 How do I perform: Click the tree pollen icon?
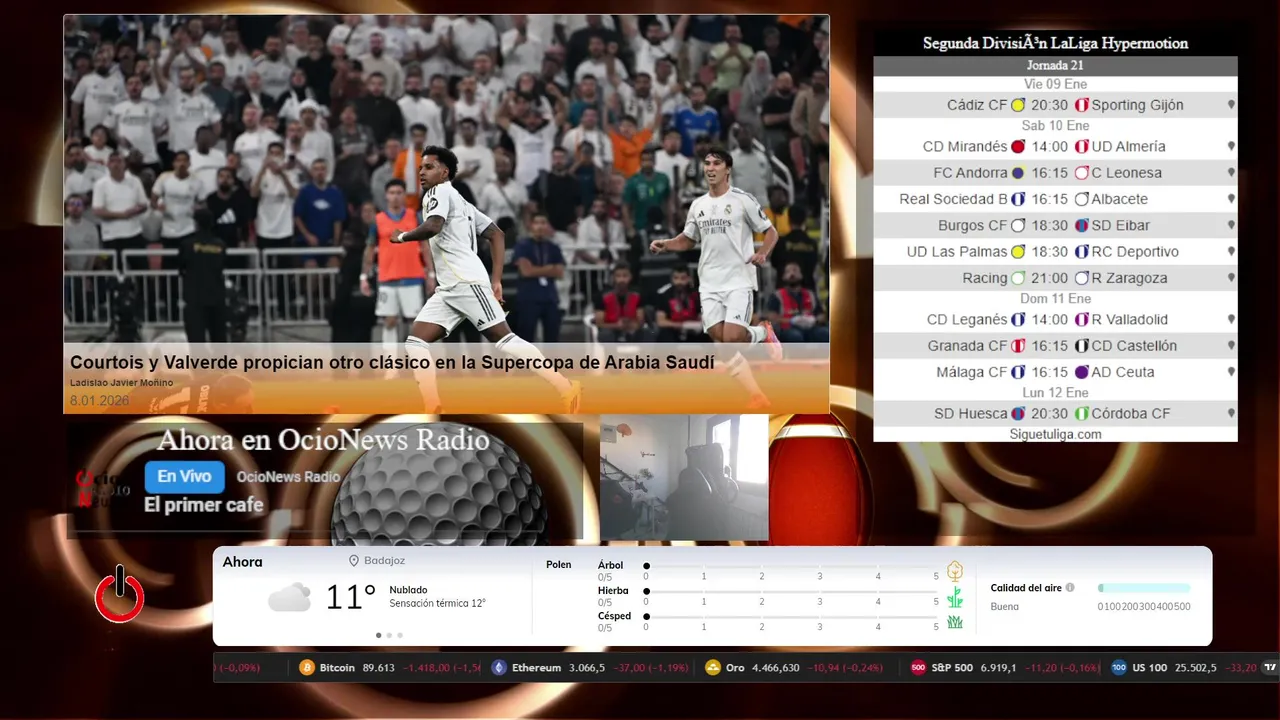click(955, 571)
